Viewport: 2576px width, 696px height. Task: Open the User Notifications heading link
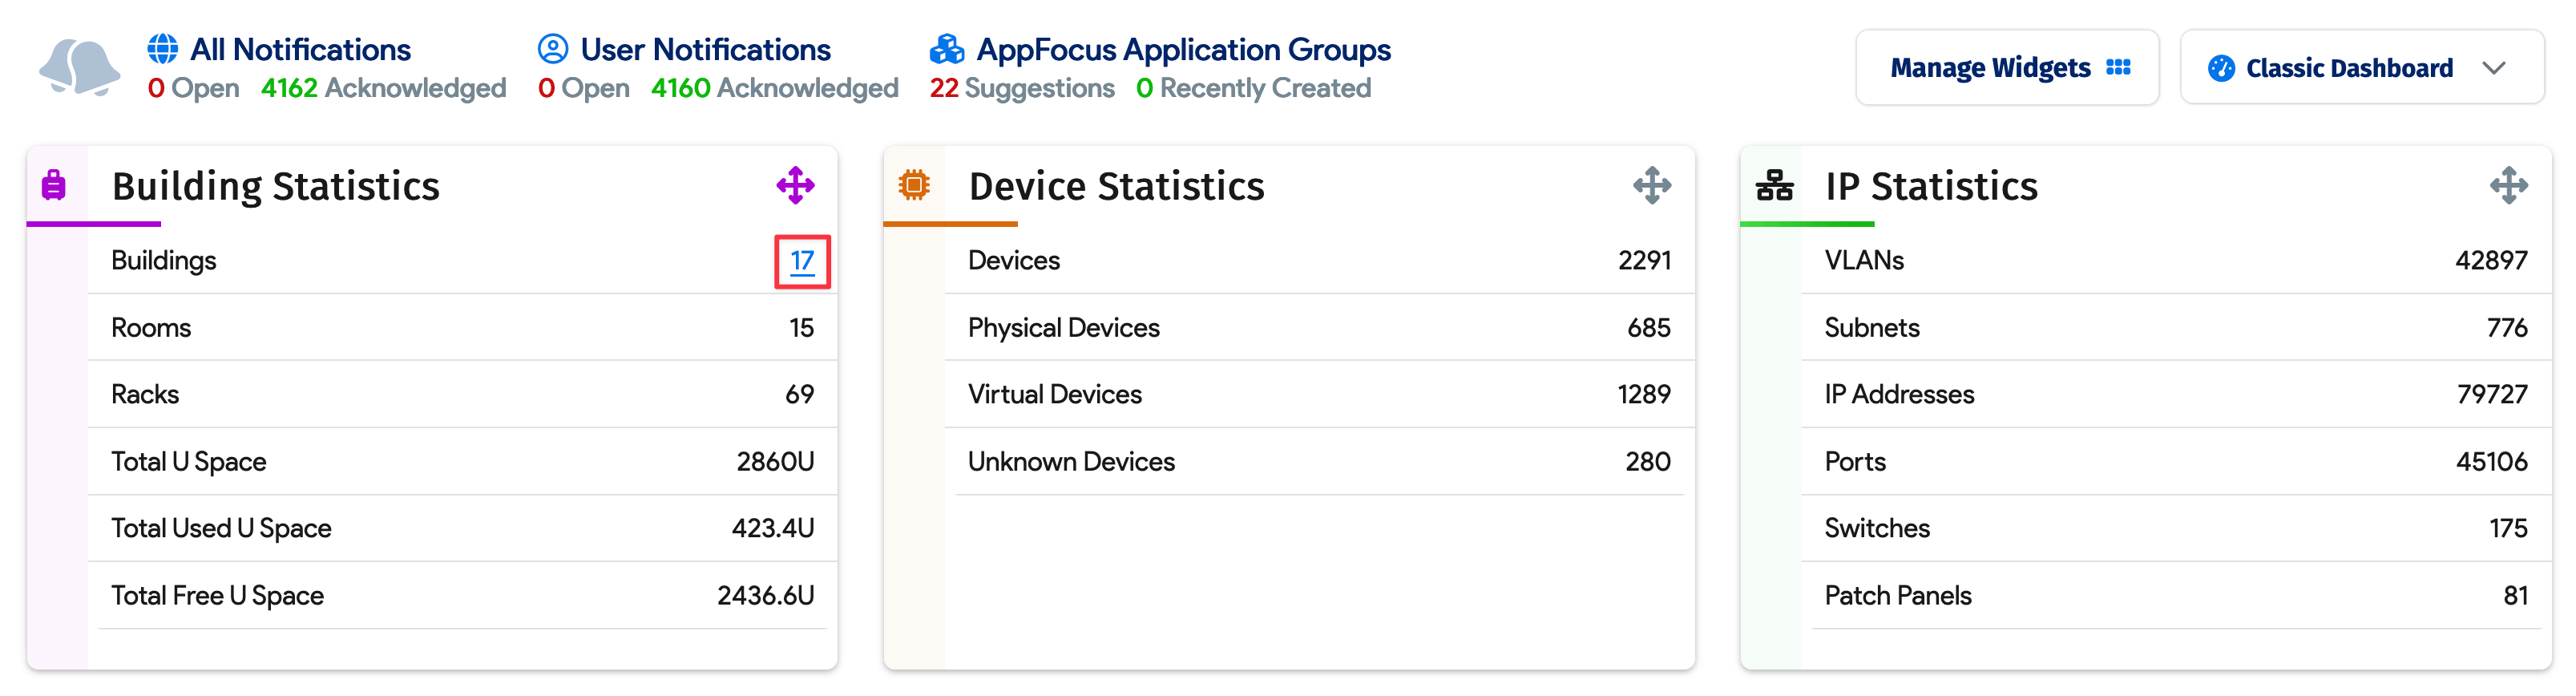705,49
